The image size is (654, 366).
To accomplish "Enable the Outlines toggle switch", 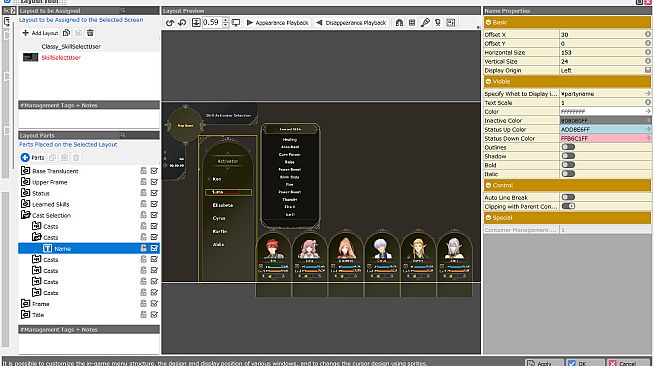I will [568, 147].
